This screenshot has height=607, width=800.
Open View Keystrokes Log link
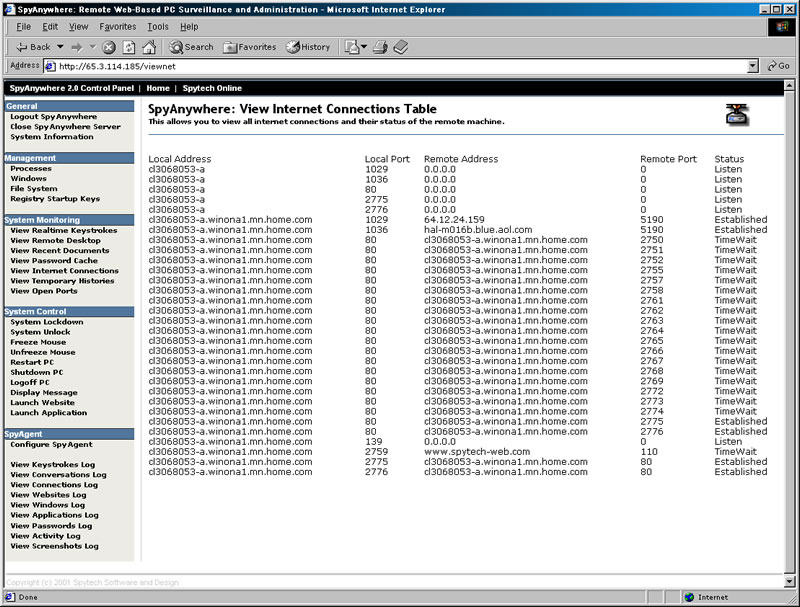pyautogui.click(x=53, y=464)
